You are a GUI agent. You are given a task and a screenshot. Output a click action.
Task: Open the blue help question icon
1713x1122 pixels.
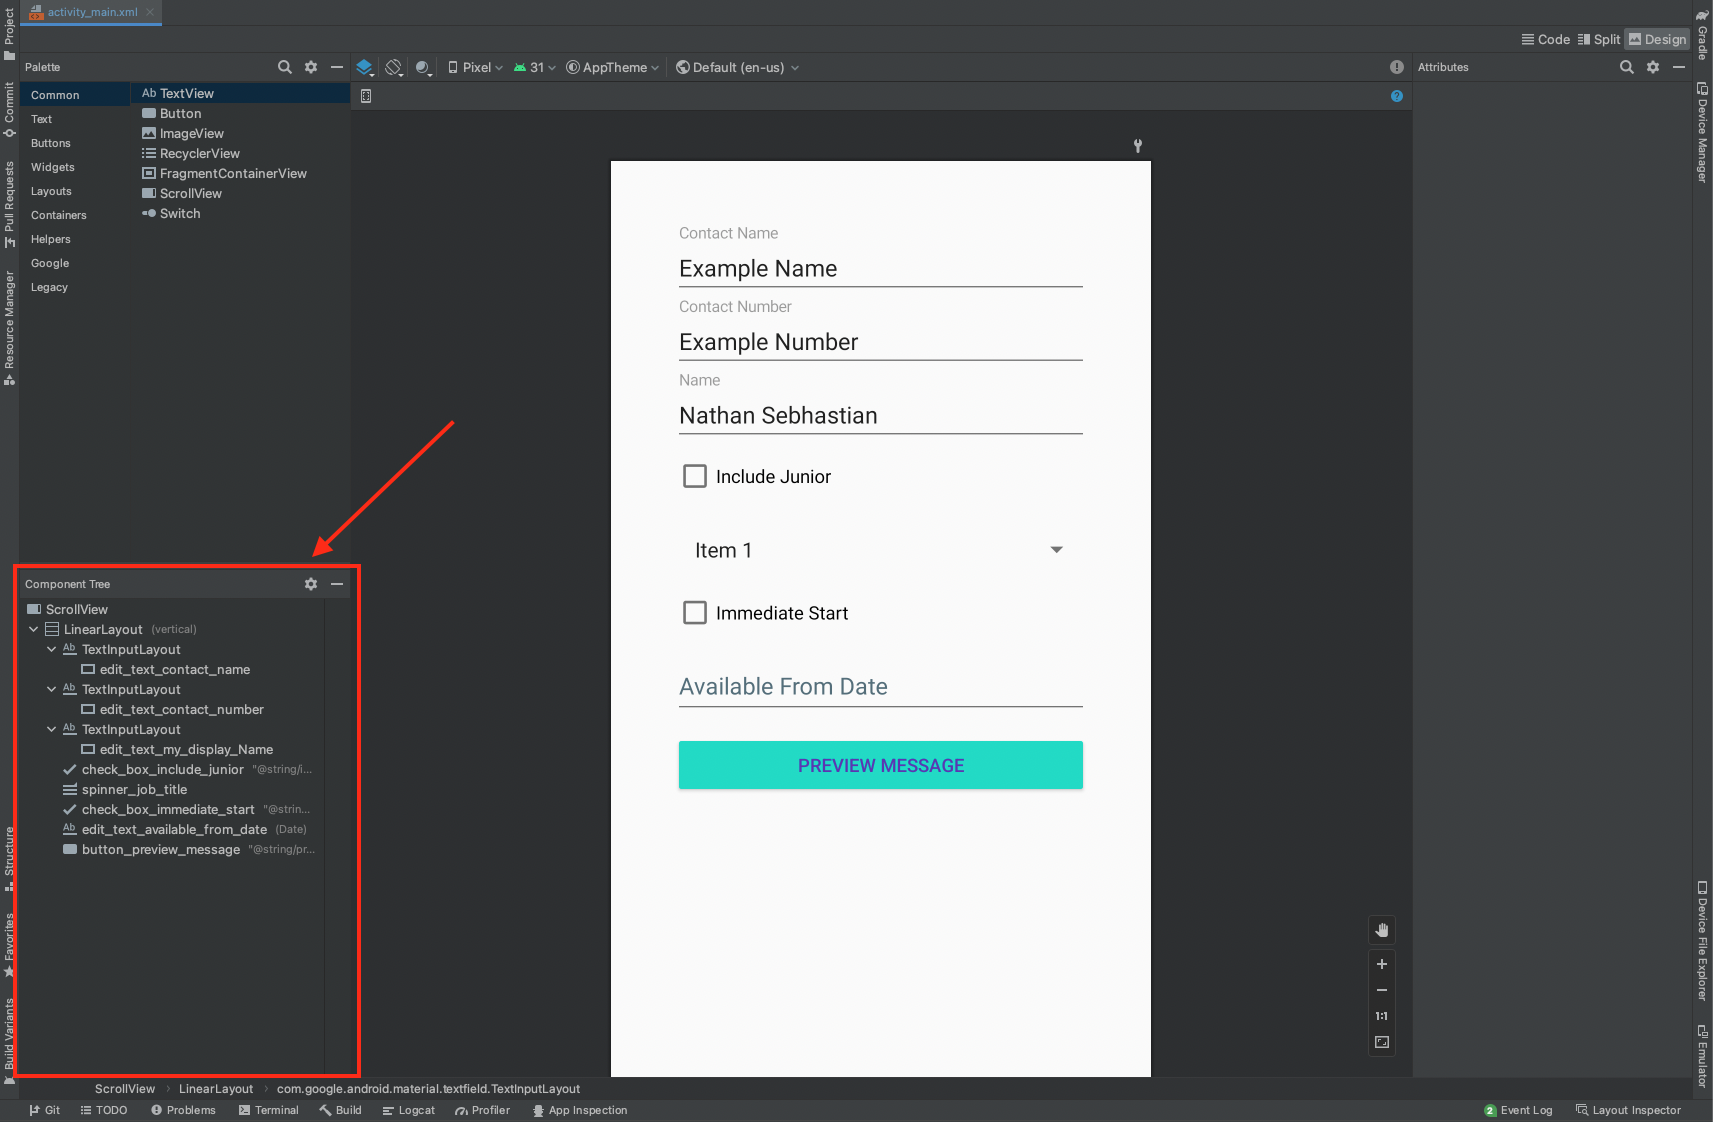tap(1397, 96)
